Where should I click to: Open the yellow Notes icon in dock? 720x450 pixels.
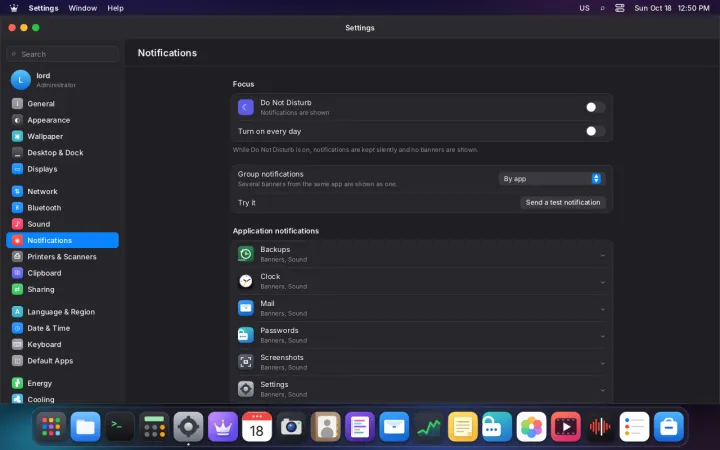pos(463,427)
